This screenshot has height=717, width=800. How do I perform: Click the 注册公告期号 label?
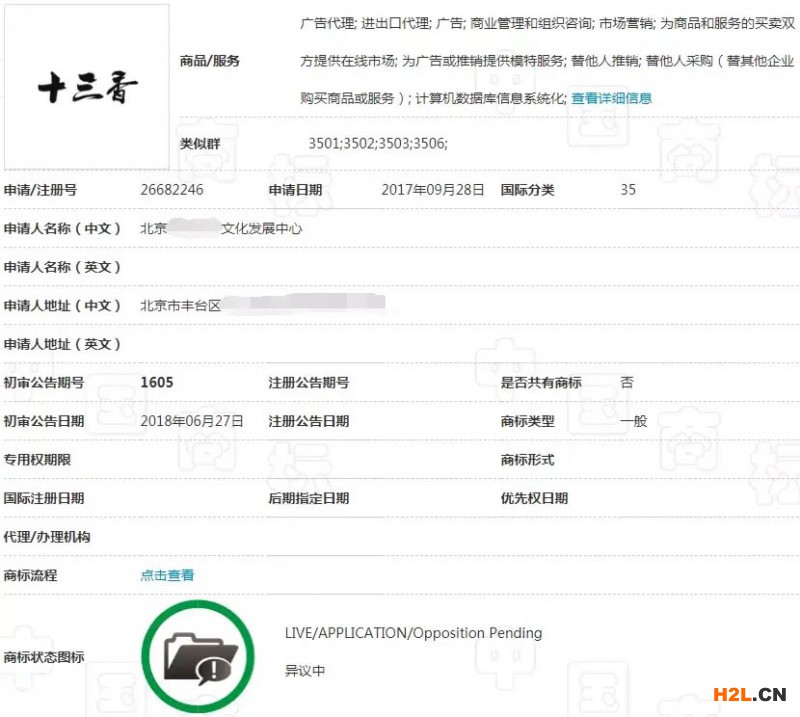[x=309, y=382]
